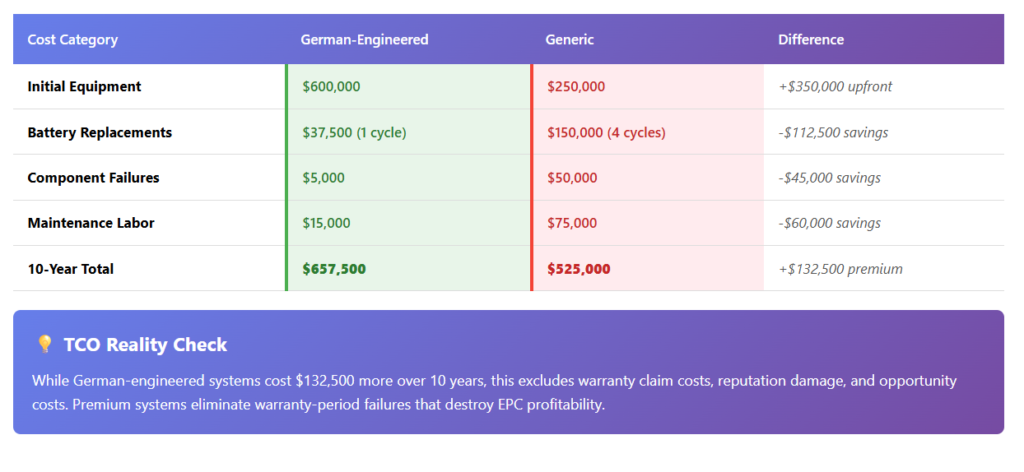Click the 10-Year Total row label

[x=71, y=268]
